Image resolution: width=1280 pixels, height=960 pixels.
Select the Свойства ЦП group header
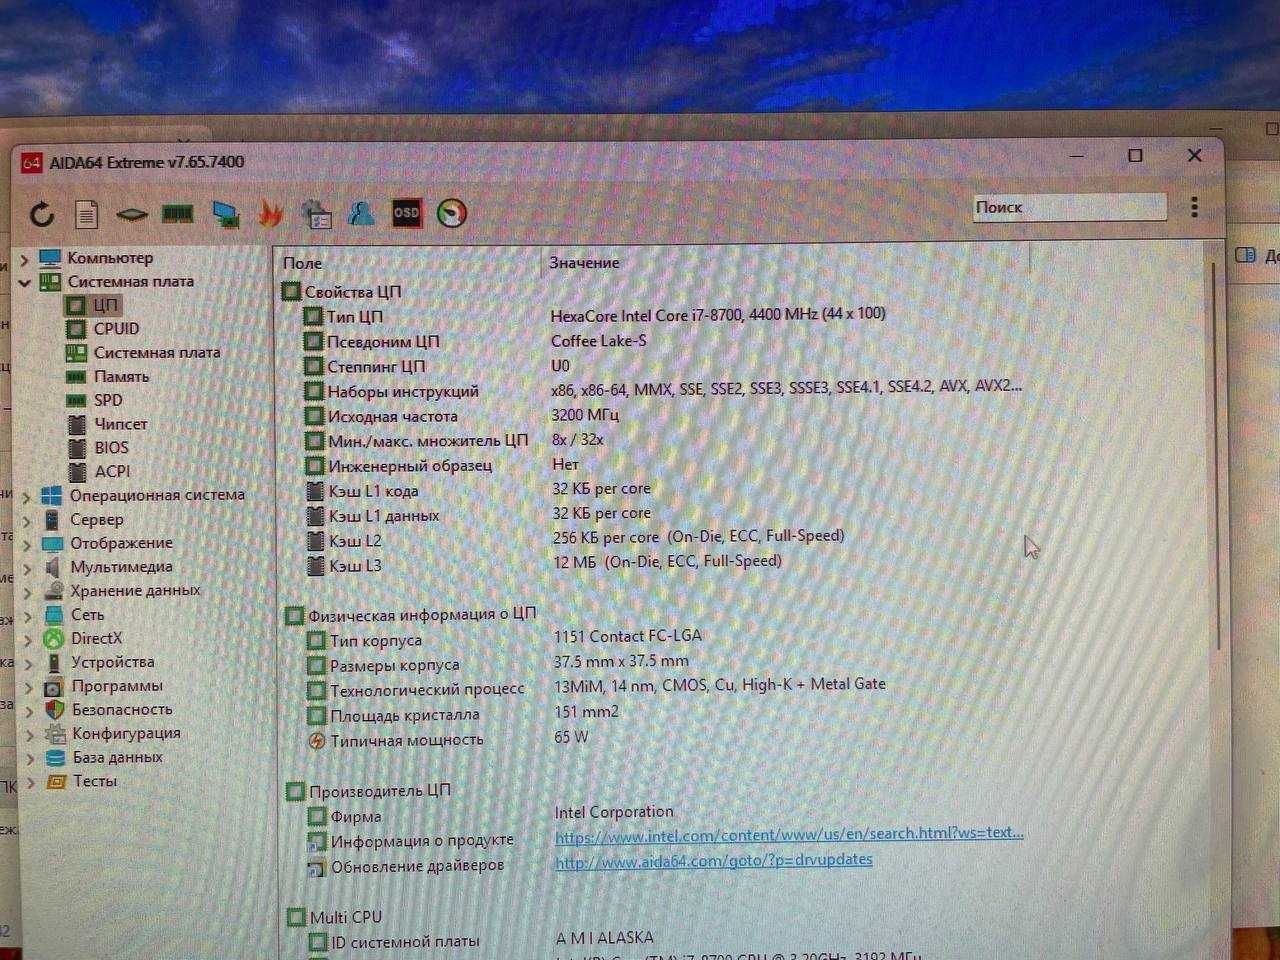point(353,292)
